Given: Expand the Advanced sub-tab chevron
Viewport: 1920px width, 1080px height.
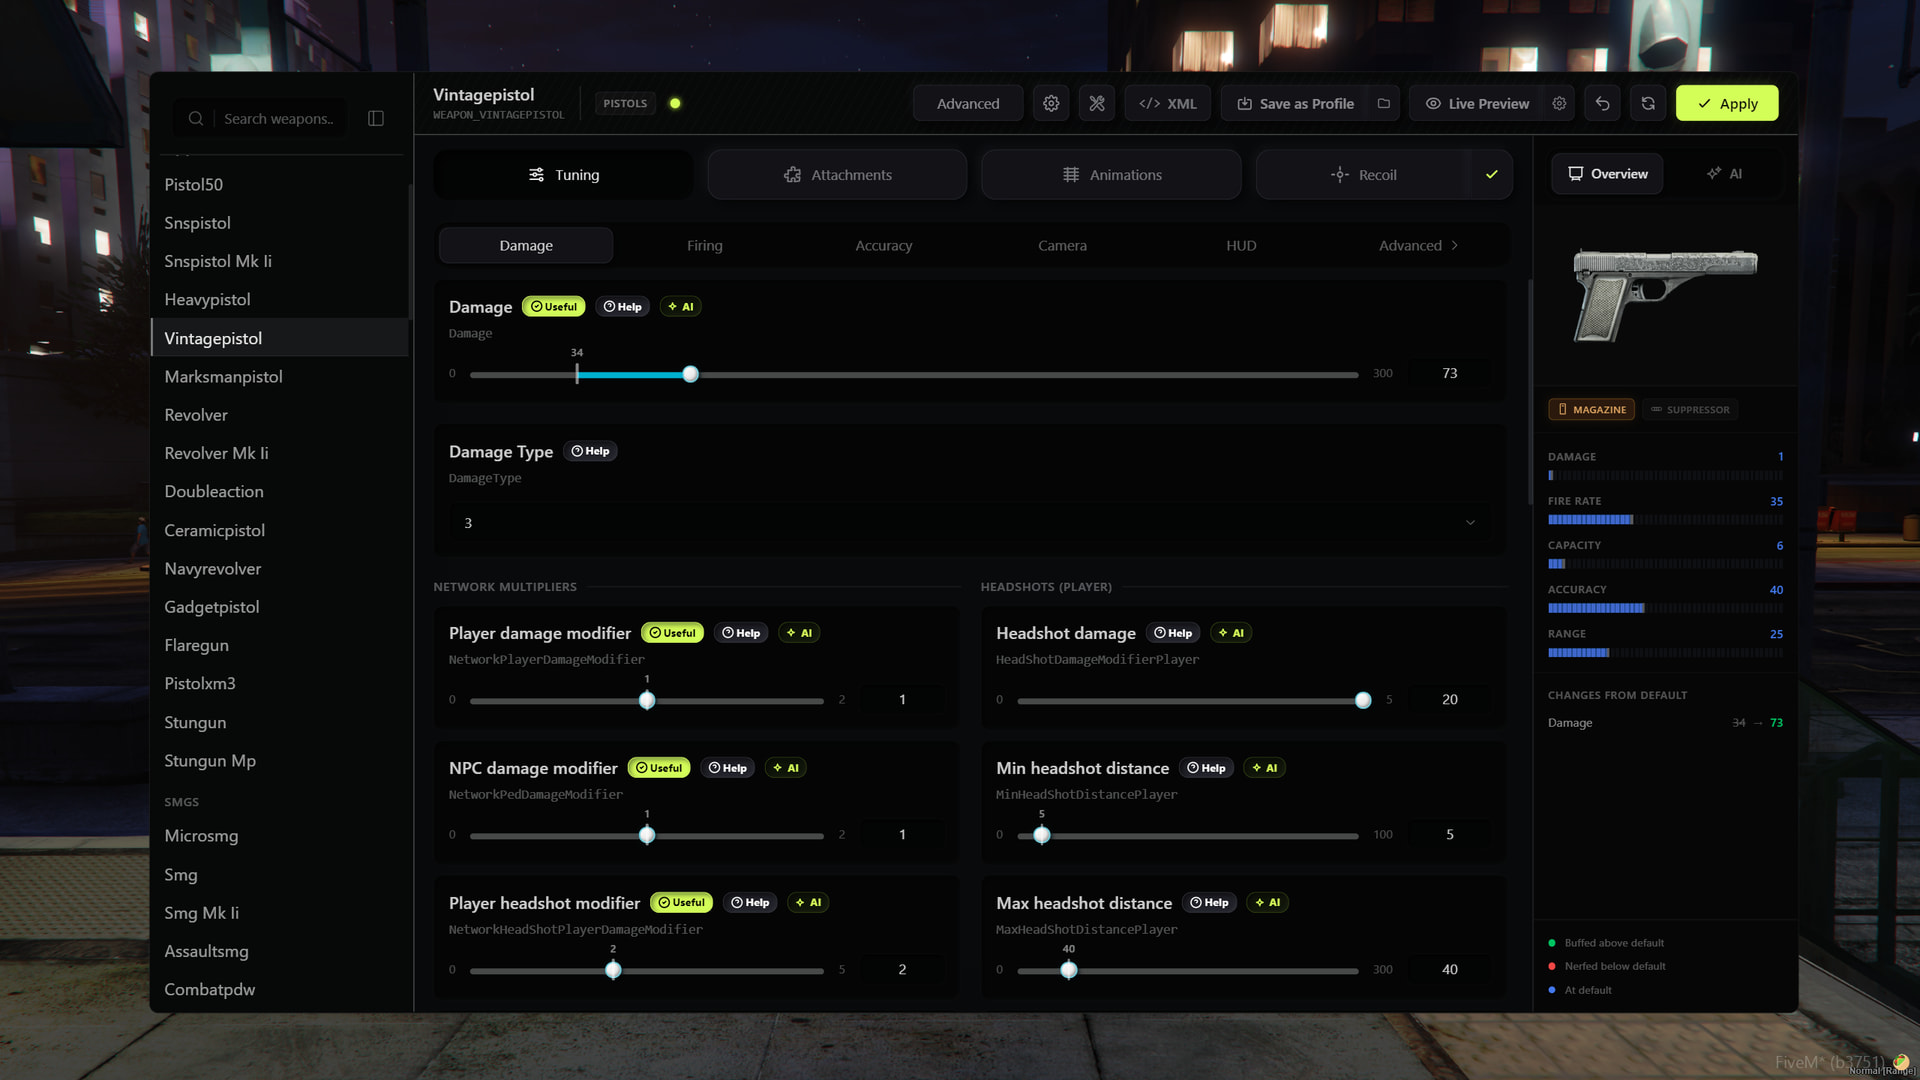Looking at the screenshot, I should coord(1455,245).
